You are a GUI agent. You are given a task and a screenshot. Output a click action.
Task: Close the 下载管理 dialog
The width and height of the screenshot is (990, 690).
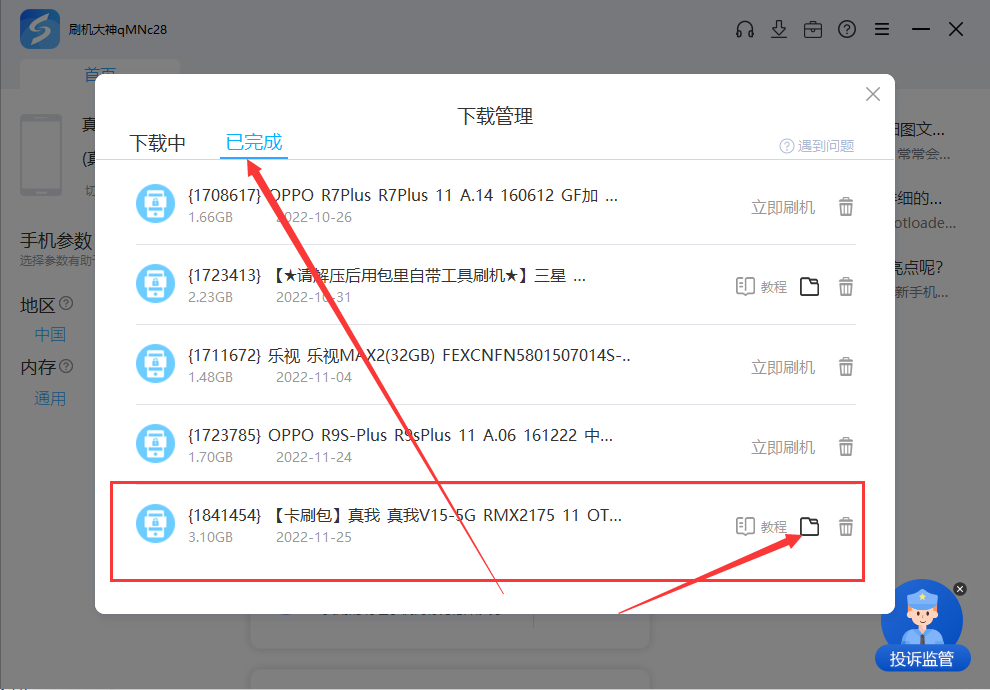click(873, 94)
